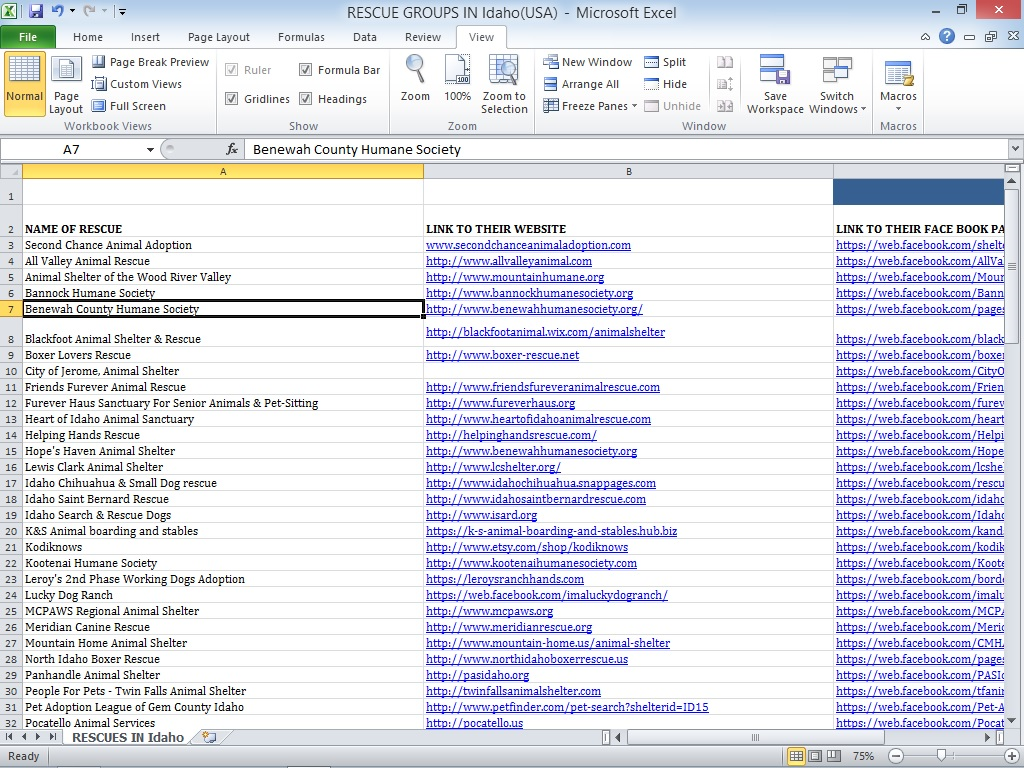Open http://www.mcpaws.org link
Screen dimensions: 1024x768
(x=489, y=611)
